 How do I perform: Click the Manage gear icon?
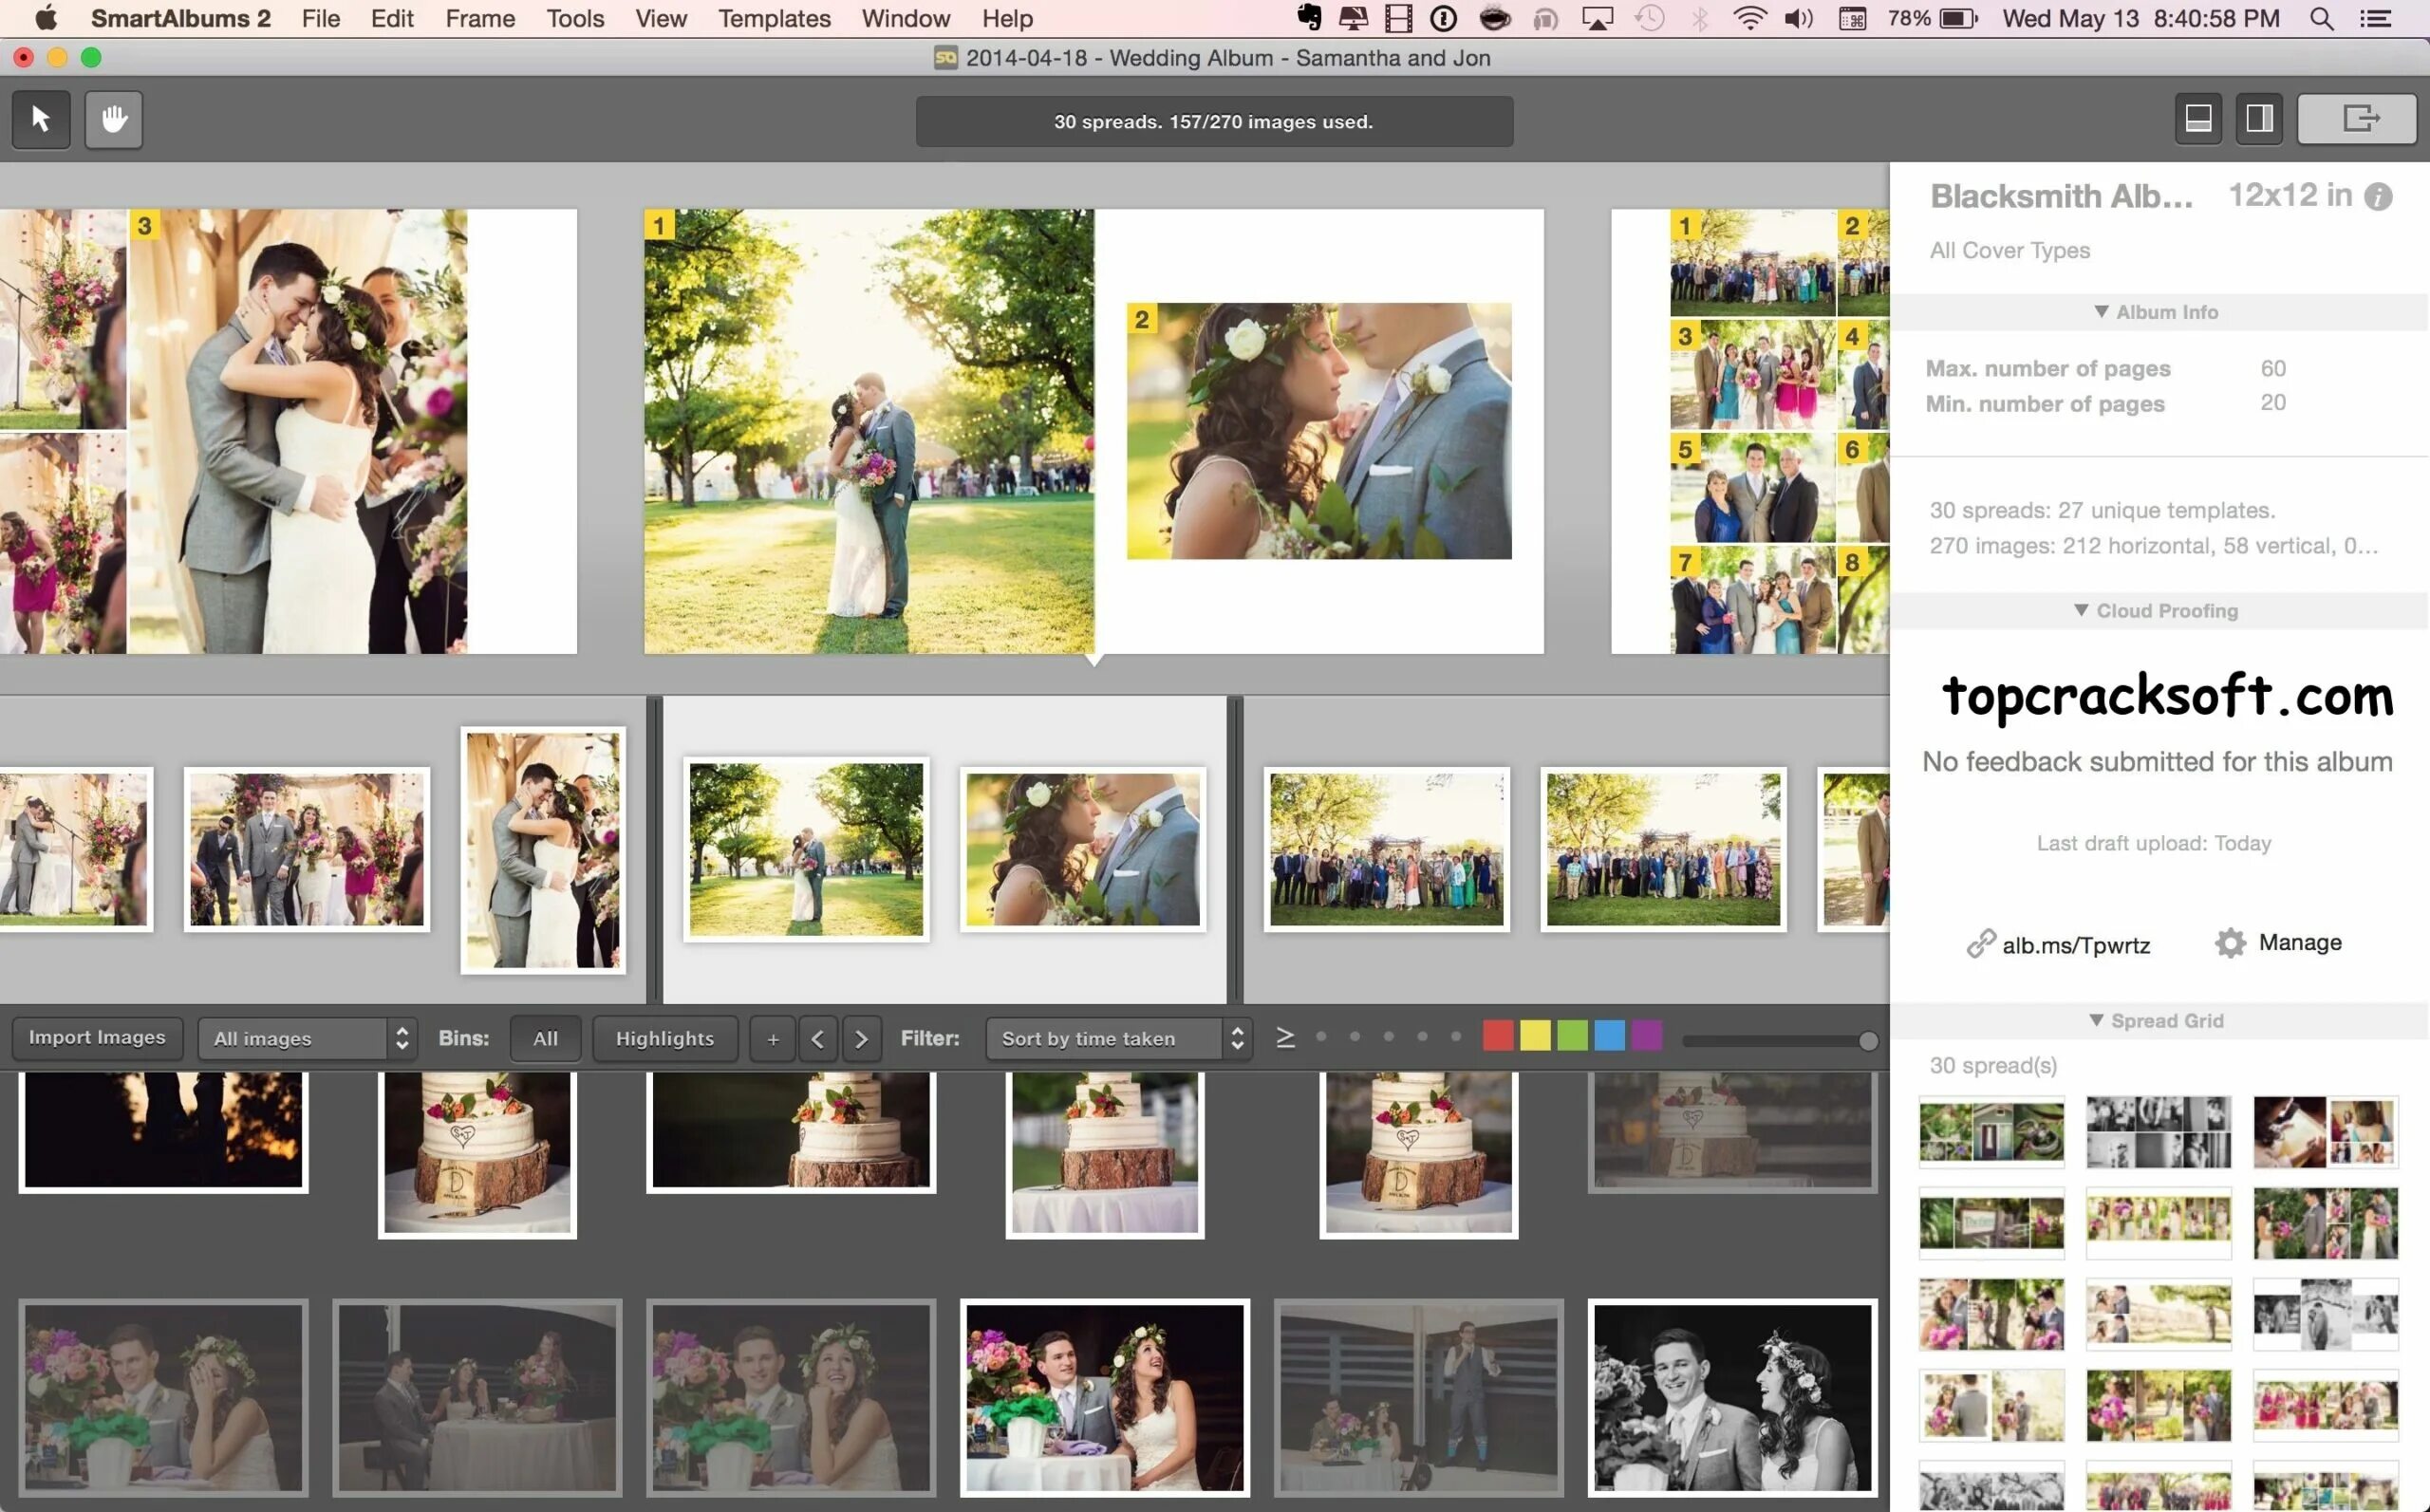pos(2229,943)
